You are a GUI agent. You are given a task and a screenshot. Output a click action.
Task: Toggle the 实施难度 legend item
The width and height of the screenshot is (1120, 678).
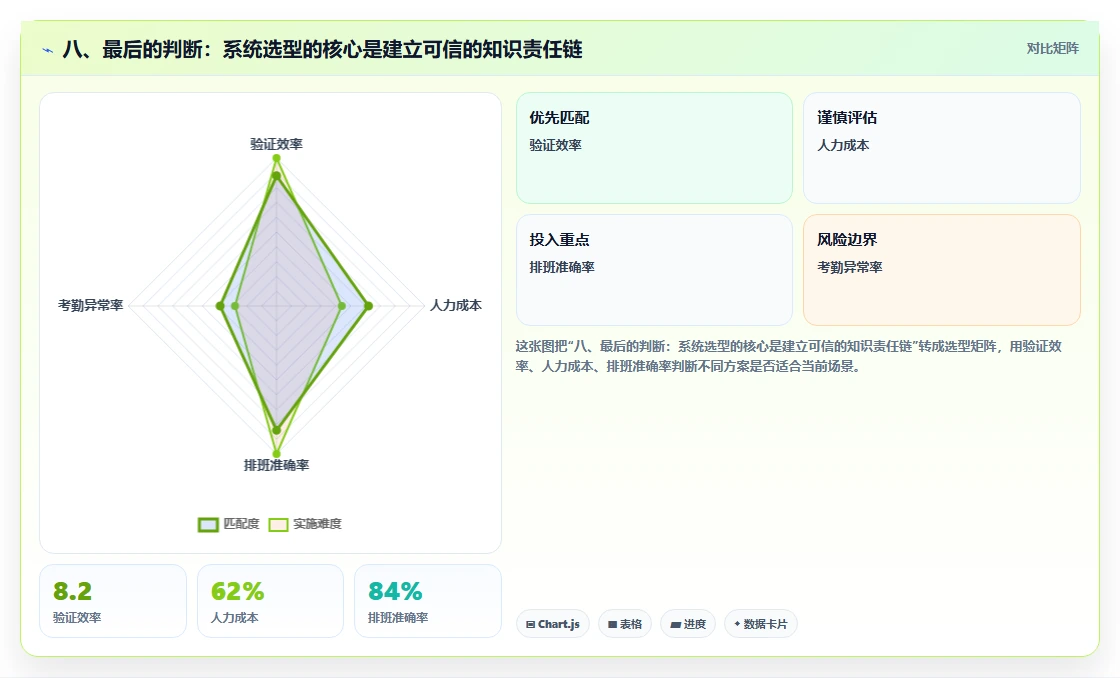tap(306, 524)
